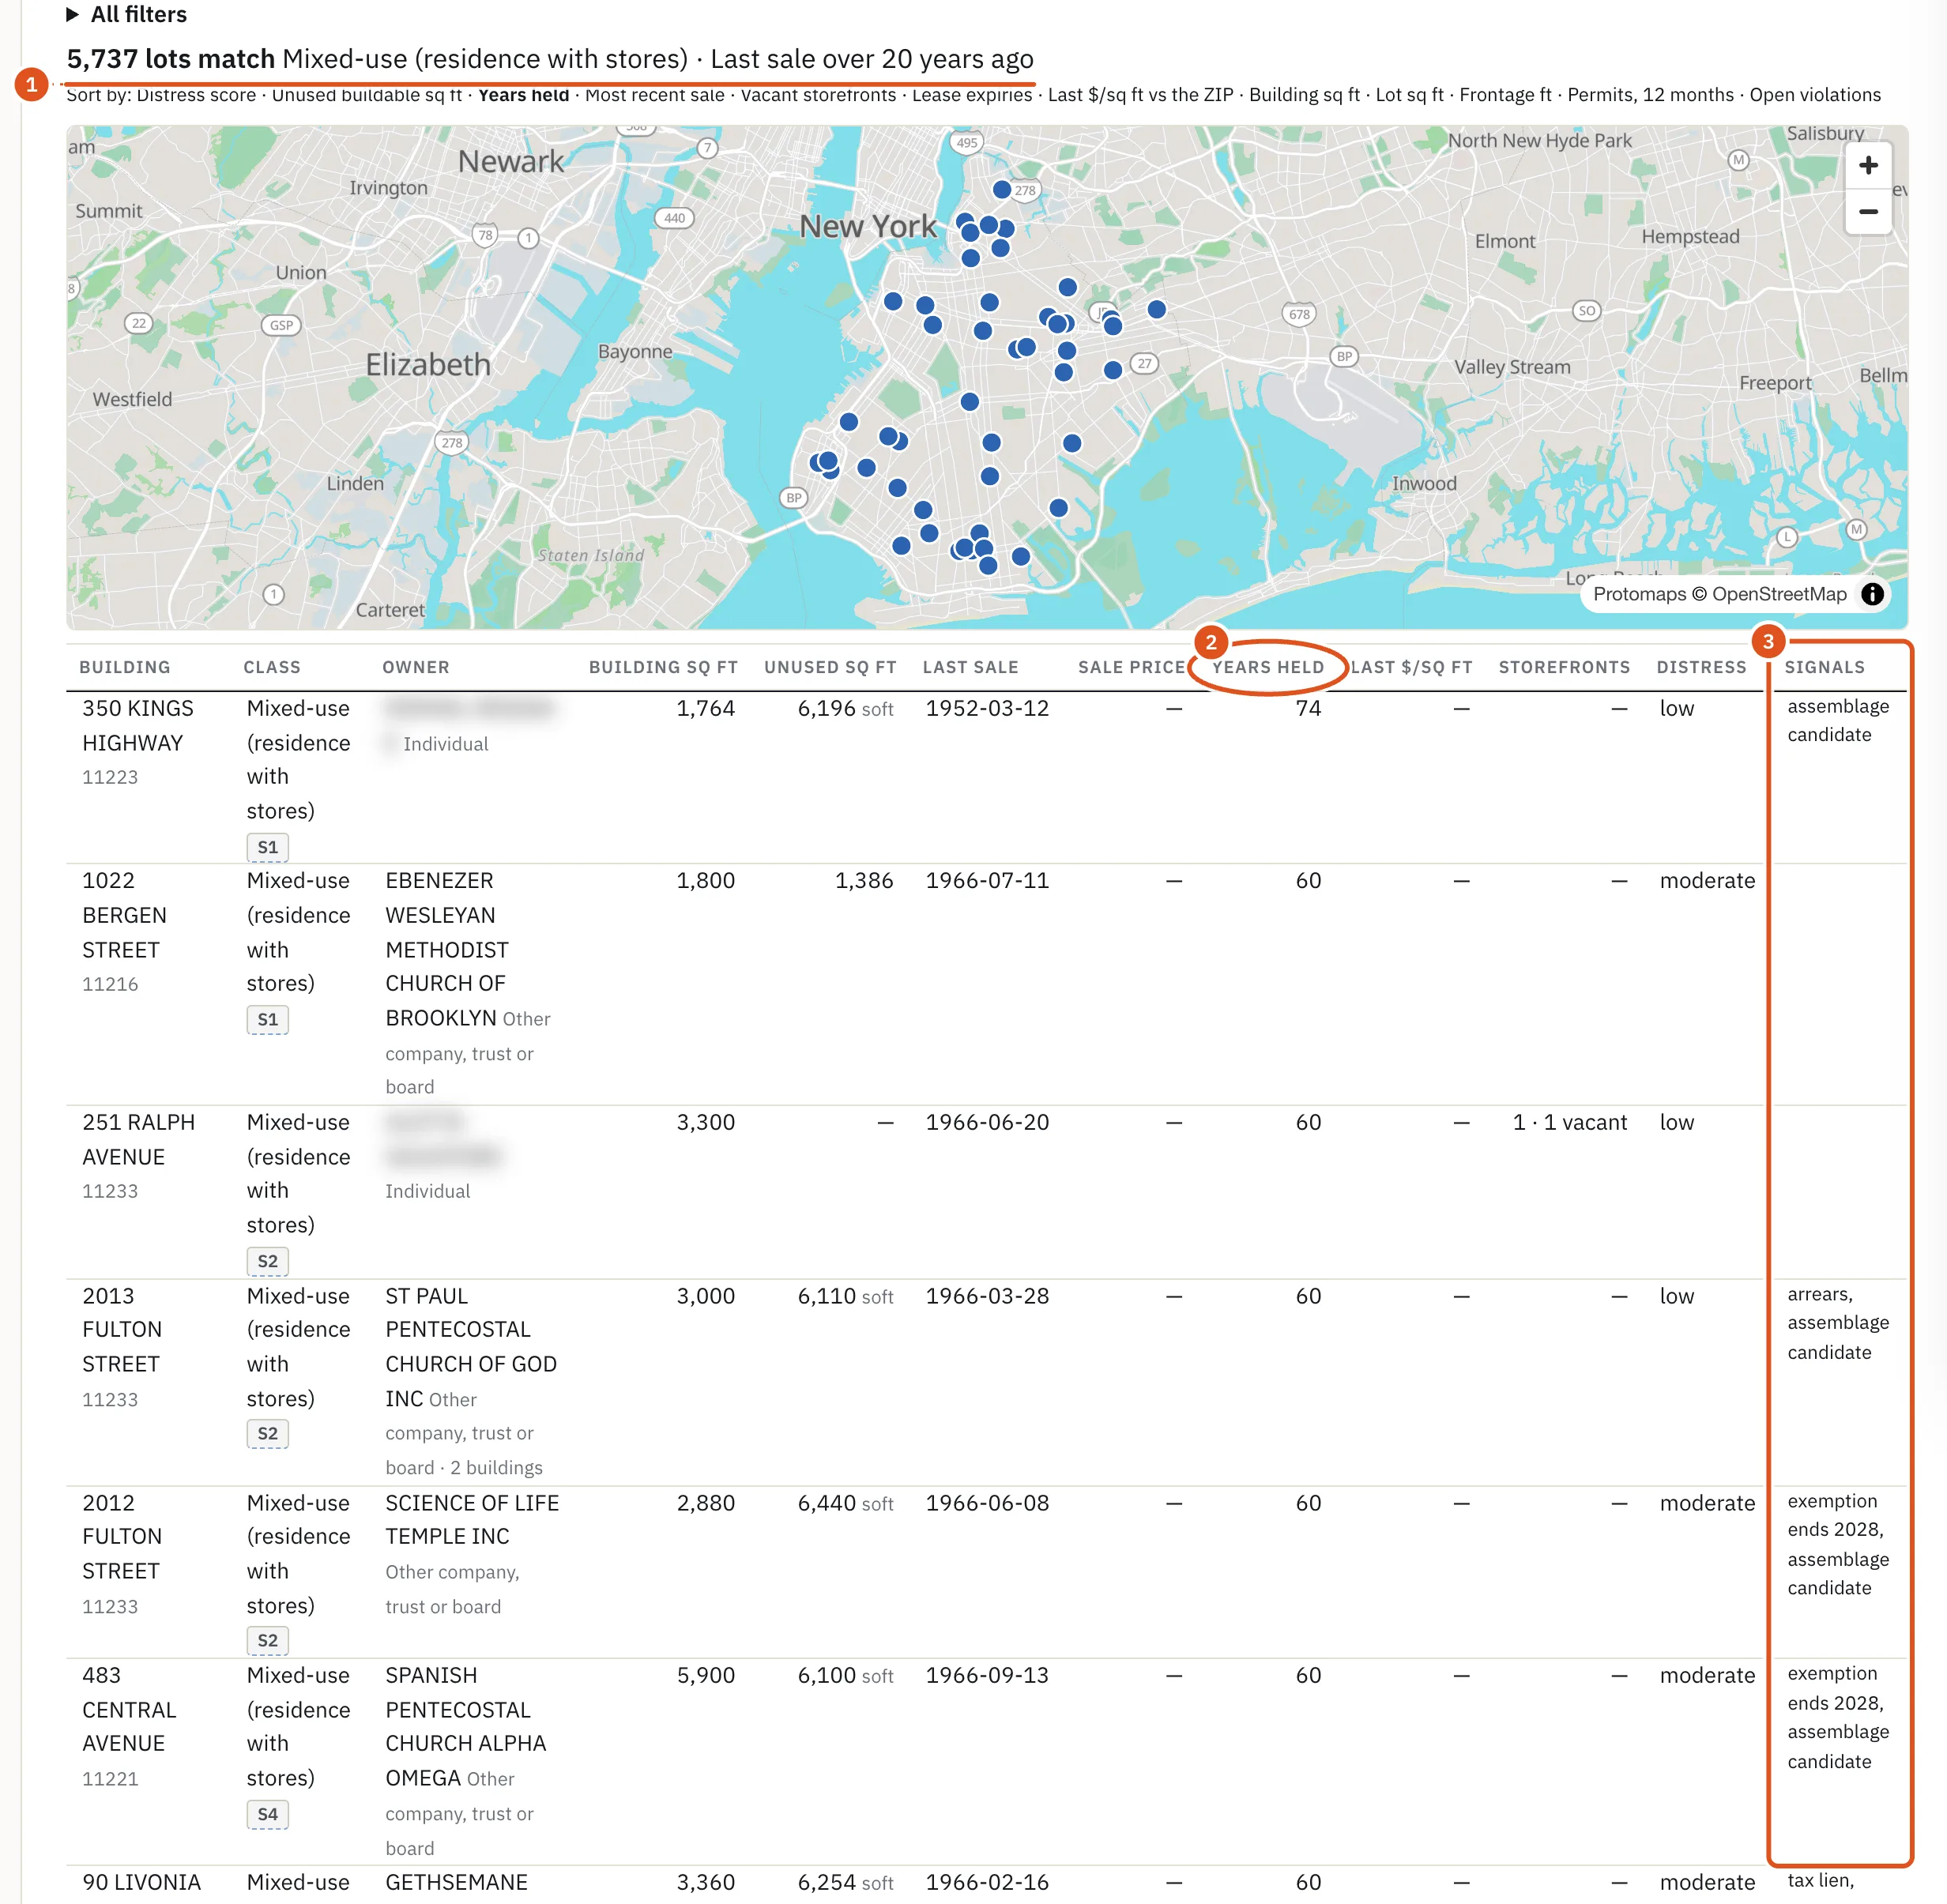Sort by Unused buildable sq ft
The height and width of the screenshot is (1904, 1947).
(x=367, y=96)
